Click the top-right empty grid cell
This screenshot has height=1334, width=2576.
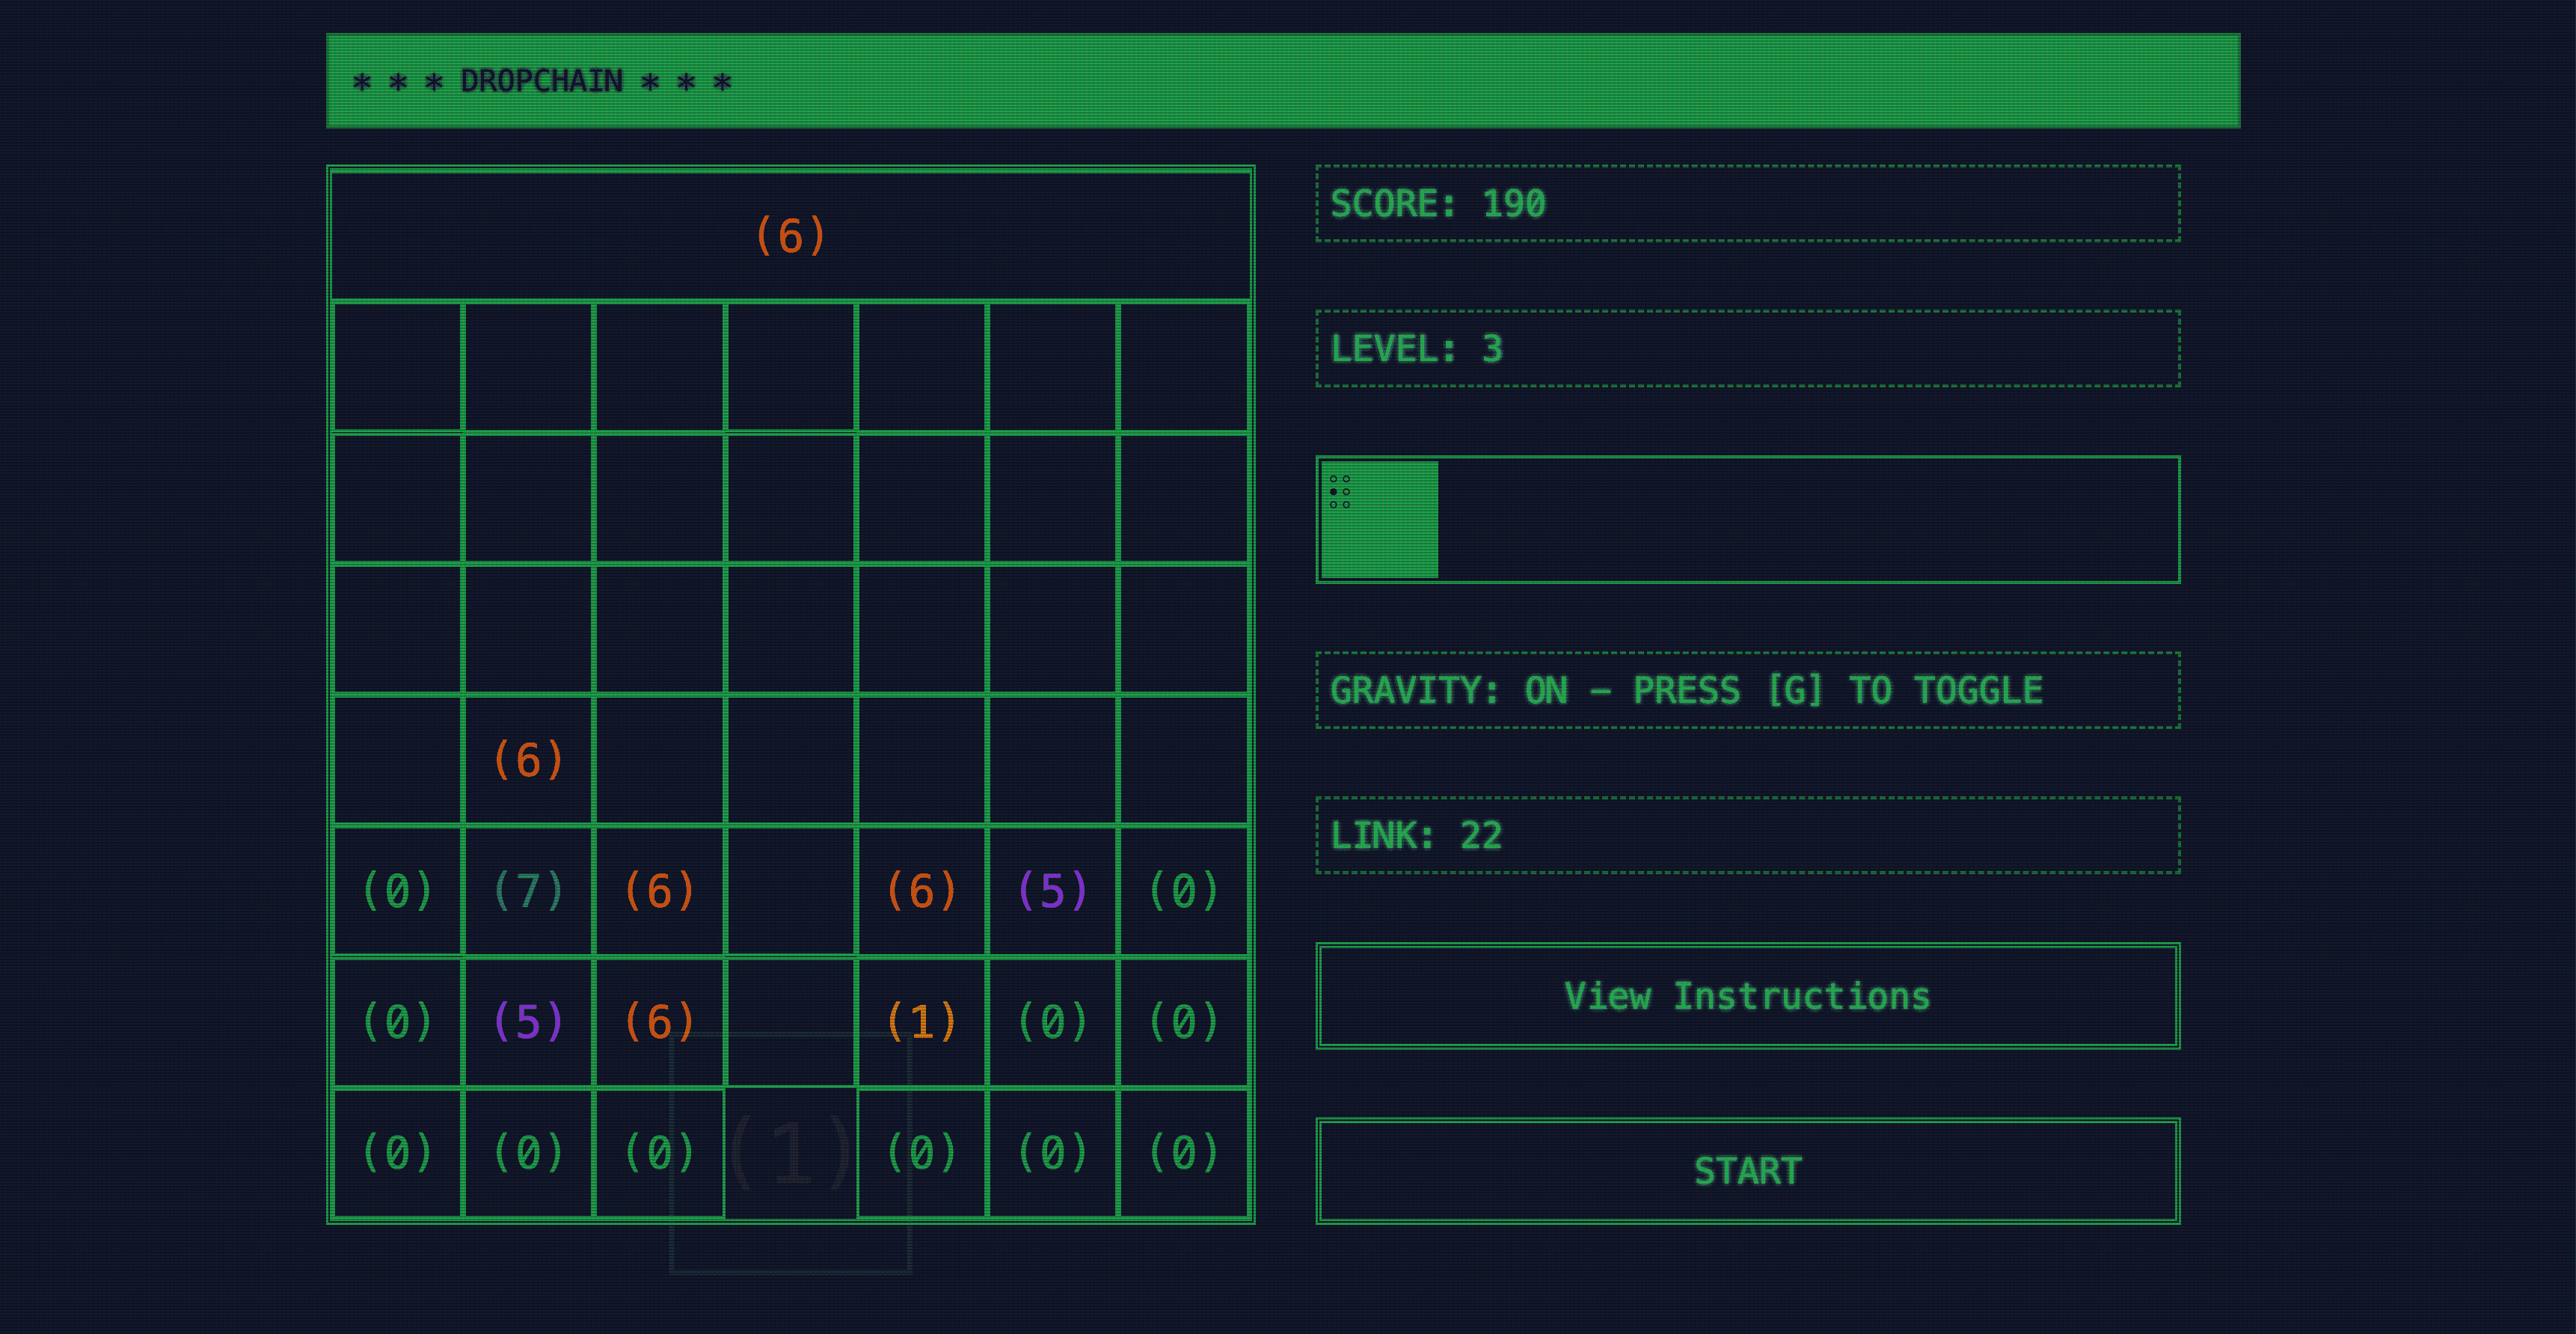tap(1183, 367)
